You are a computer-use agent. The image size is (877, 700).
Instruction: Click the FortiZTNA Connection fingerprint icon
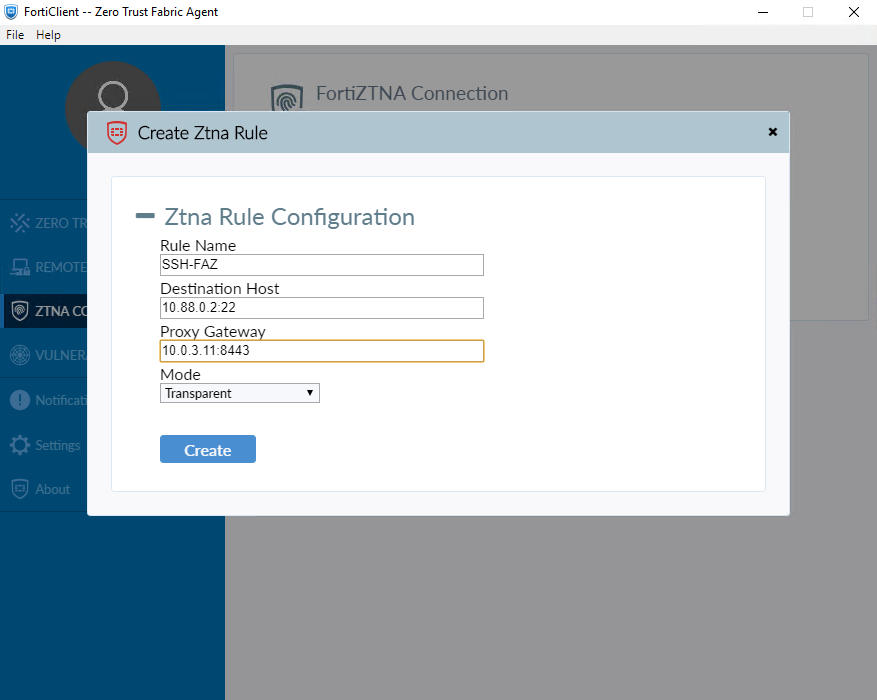(x=286, y=98)
